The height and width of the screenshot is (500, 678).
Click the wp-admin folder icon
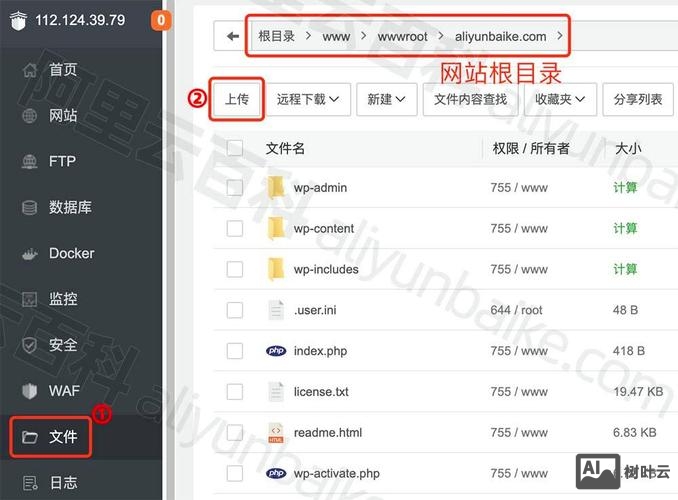click(x=276, y=187)
